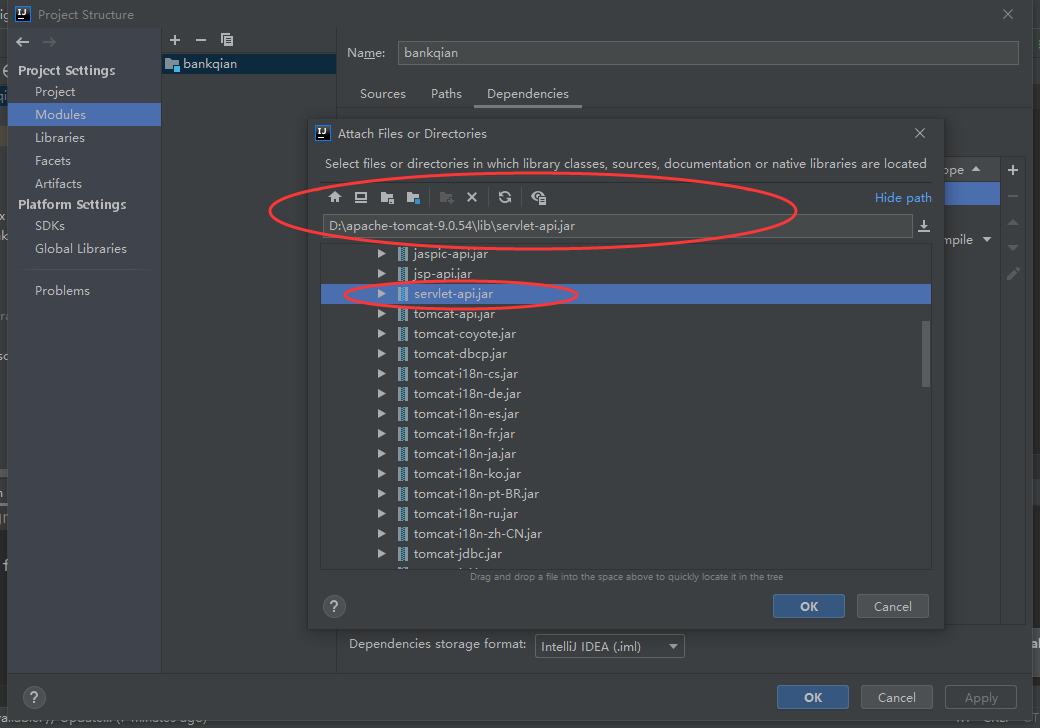The image size is (1040, 728).
Task: Add dependency with plus icon at right edge
Action: pyautogui.click(x=1013, y=170)
